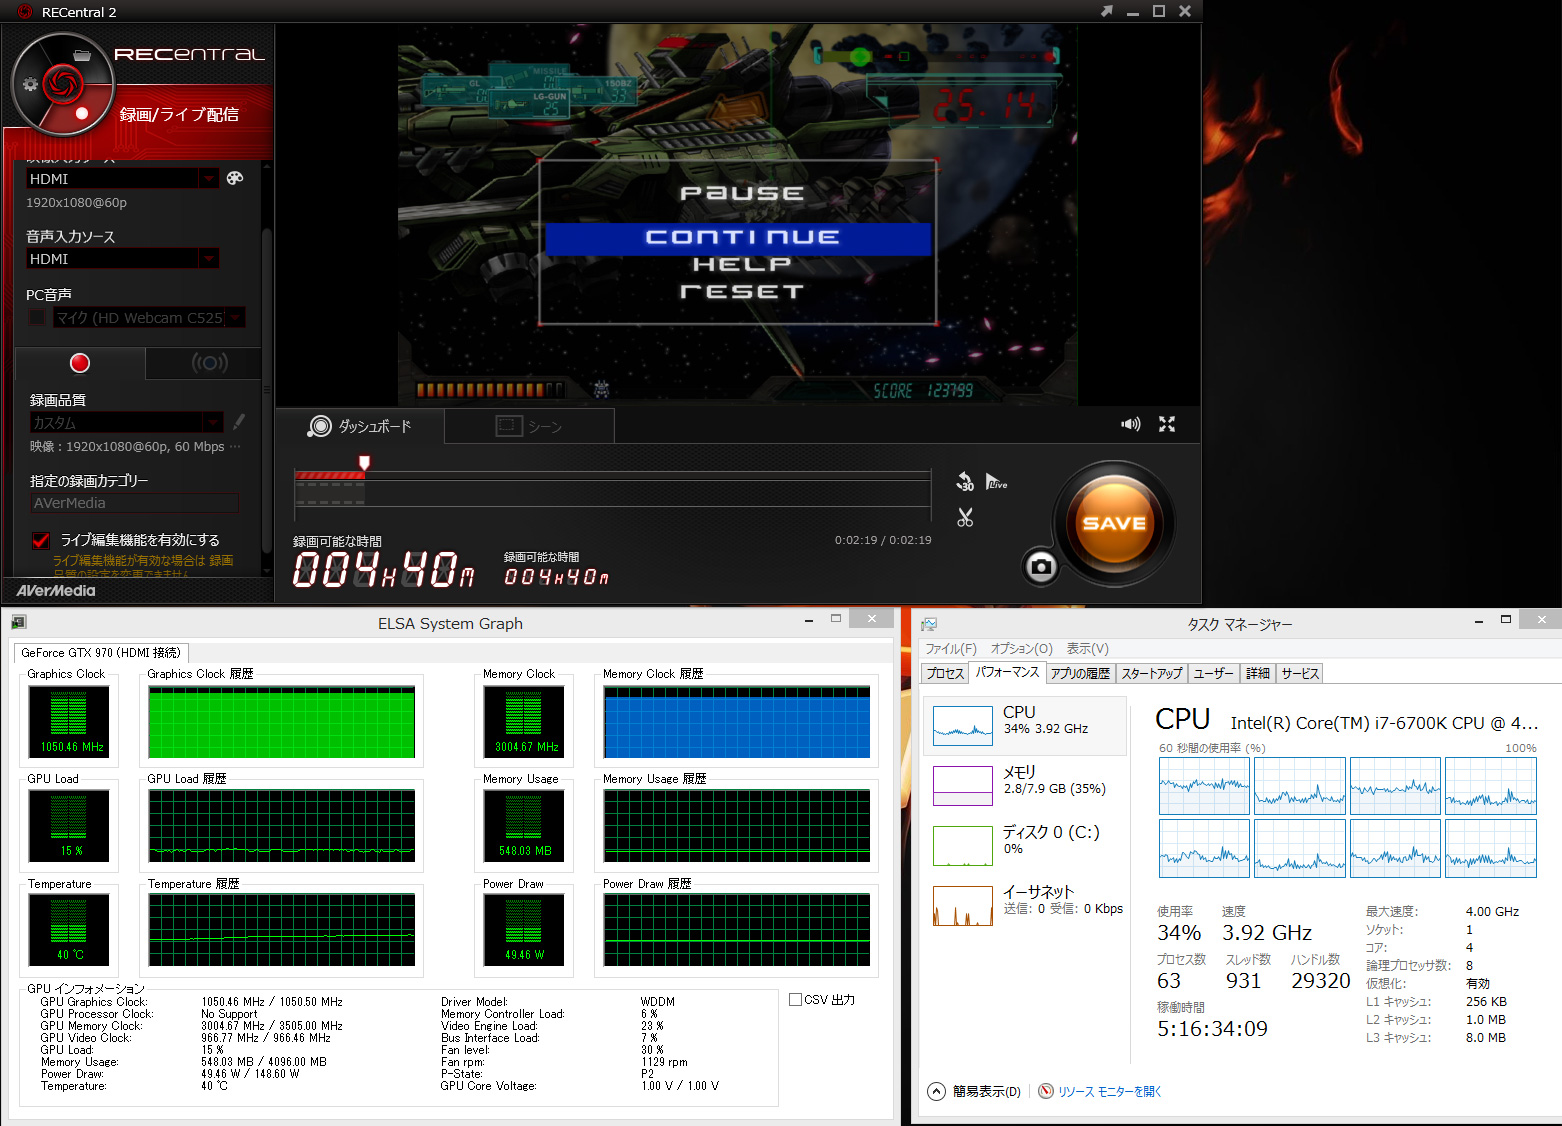Open RECentral settings gear icon

30,84
